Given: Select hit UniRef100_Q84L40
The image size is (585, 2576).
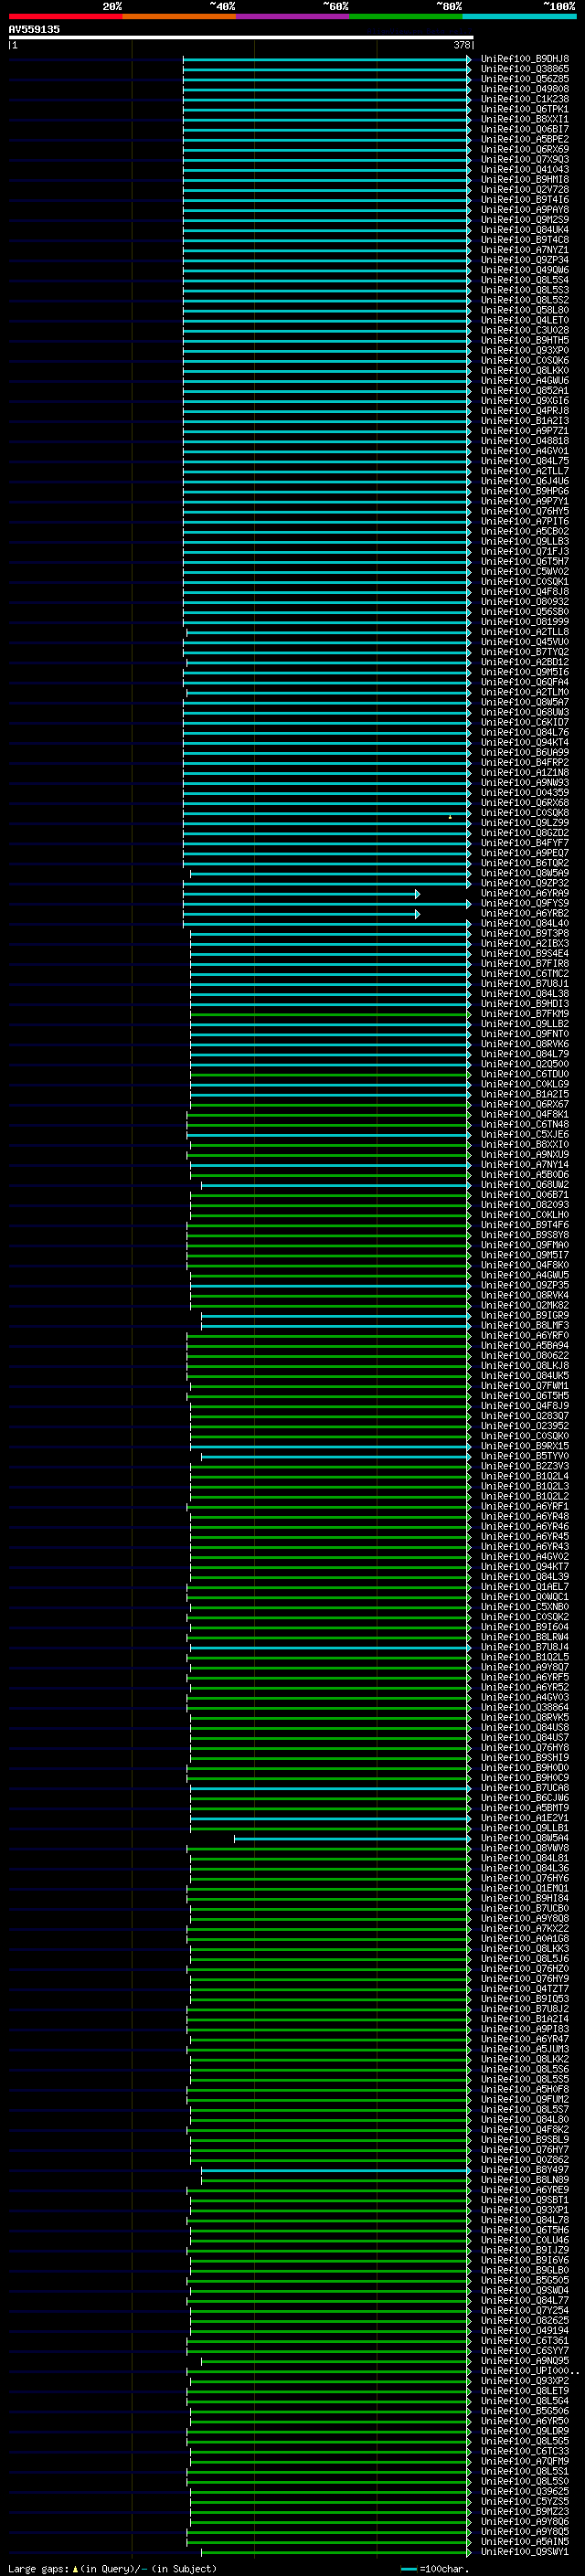Looking at the screenshot, I should tap(524, 924).
